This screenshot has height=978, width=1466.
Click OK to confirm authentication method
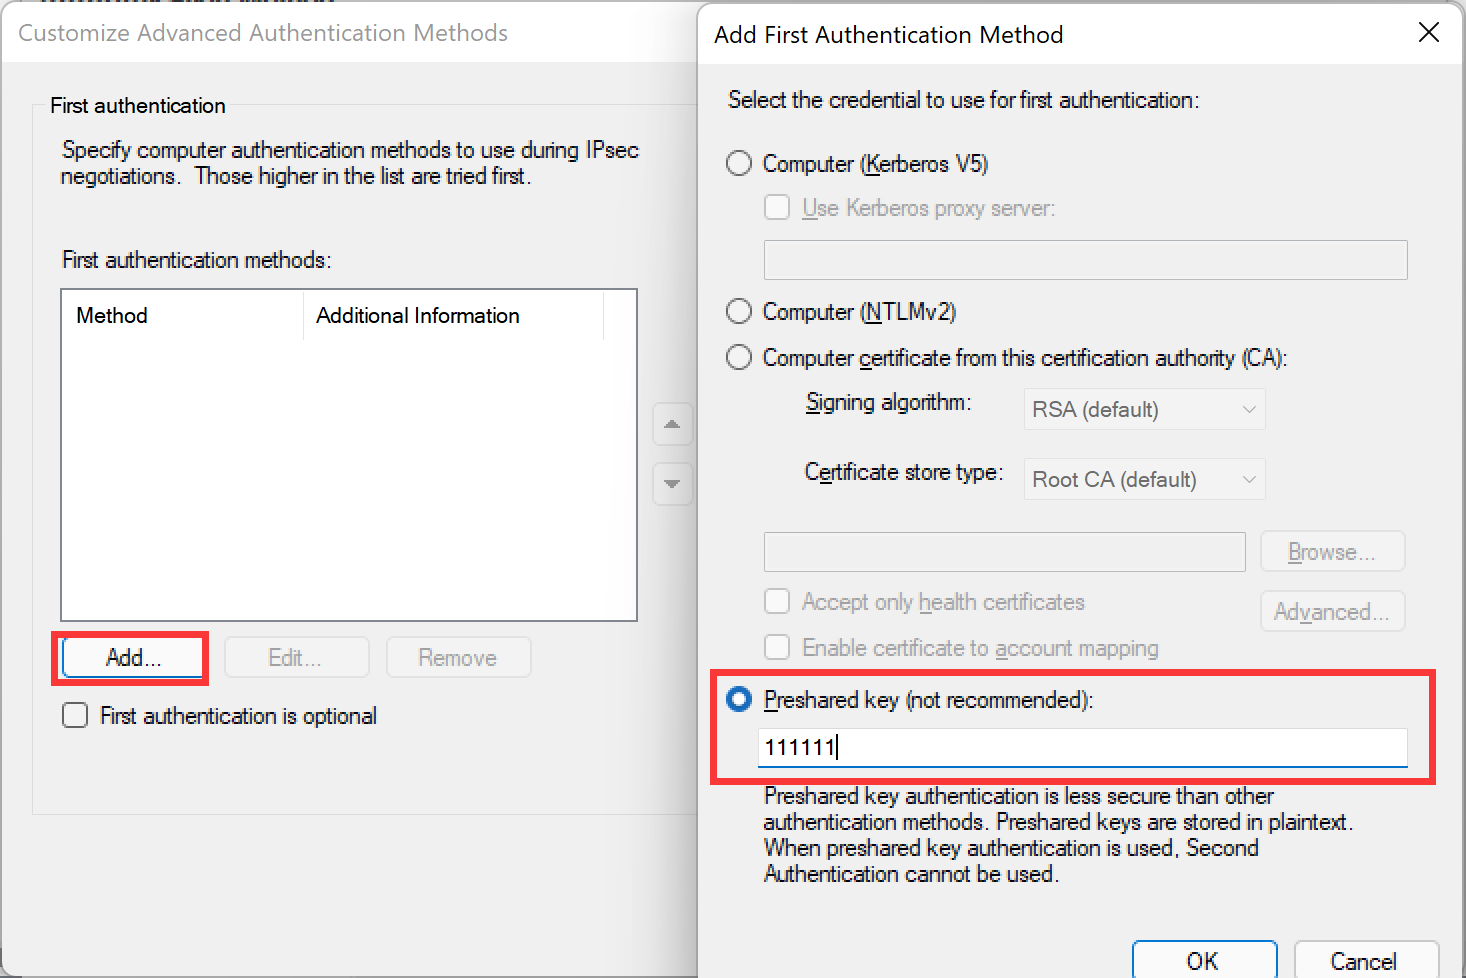pyautogui.click(x=1203, y=960)
